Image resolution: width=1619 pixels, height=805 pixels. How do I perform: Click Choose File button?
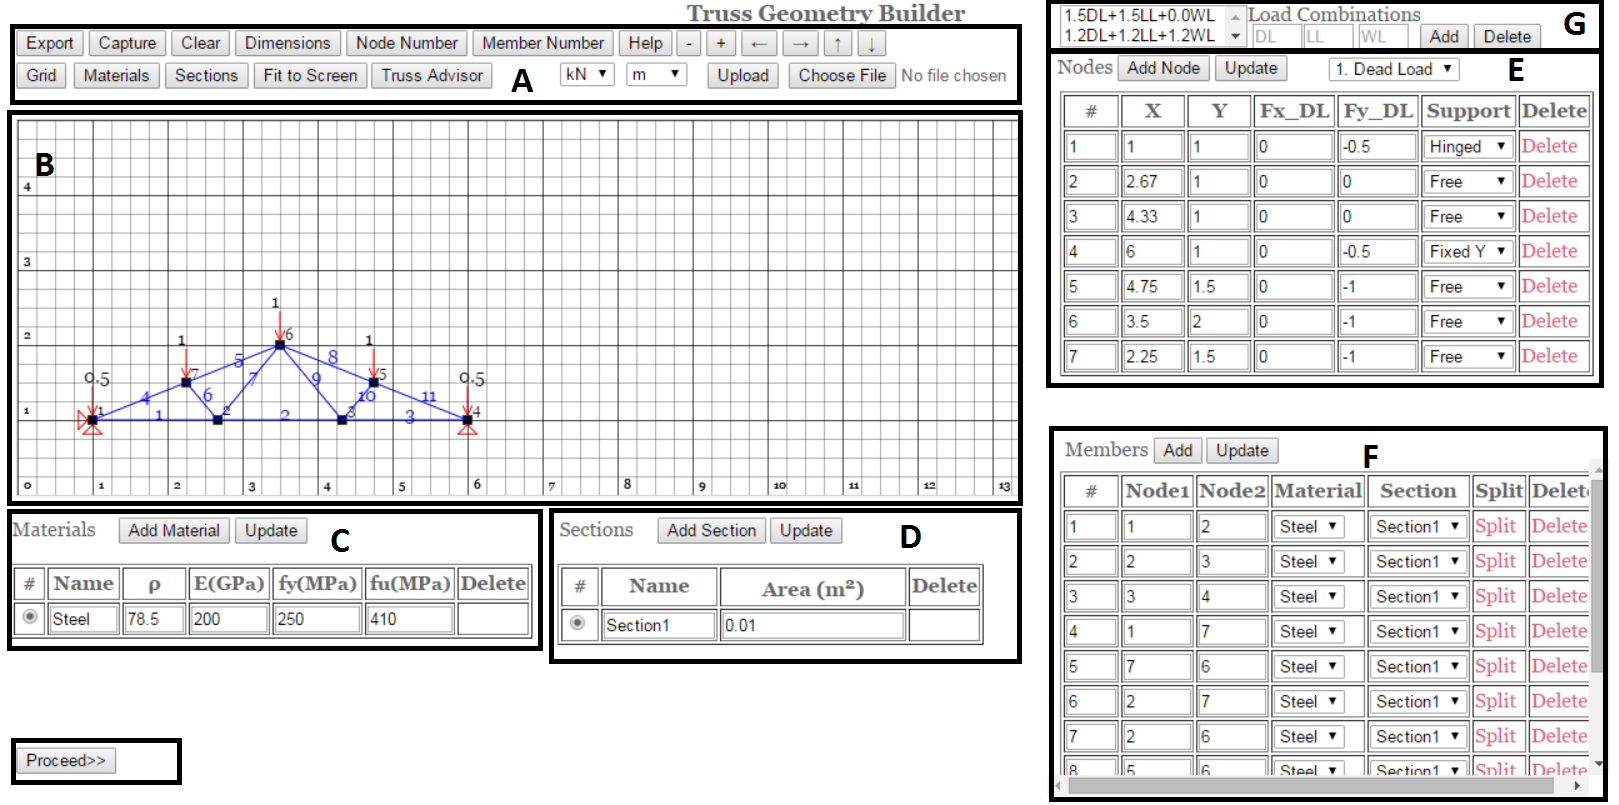(842, 75)
